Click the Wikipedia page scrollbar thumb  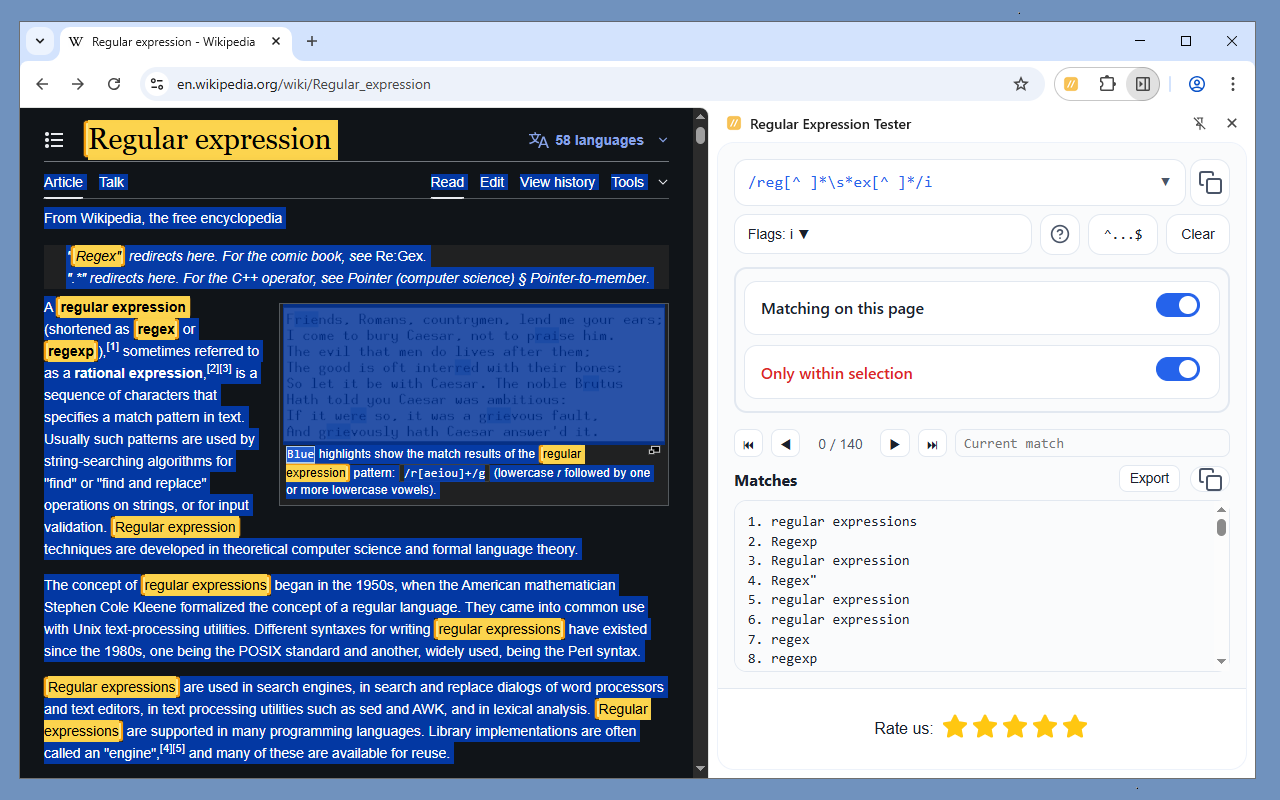click(701, 134)
